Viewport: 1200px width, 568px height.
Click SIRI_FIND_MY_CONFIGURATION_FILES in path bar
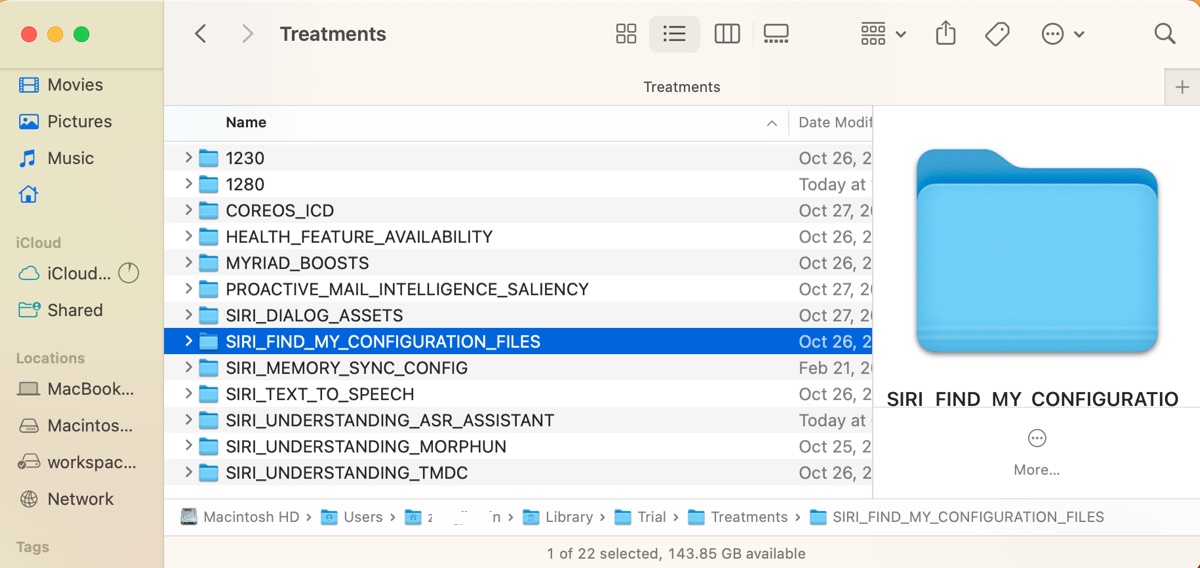click(956, 517)
